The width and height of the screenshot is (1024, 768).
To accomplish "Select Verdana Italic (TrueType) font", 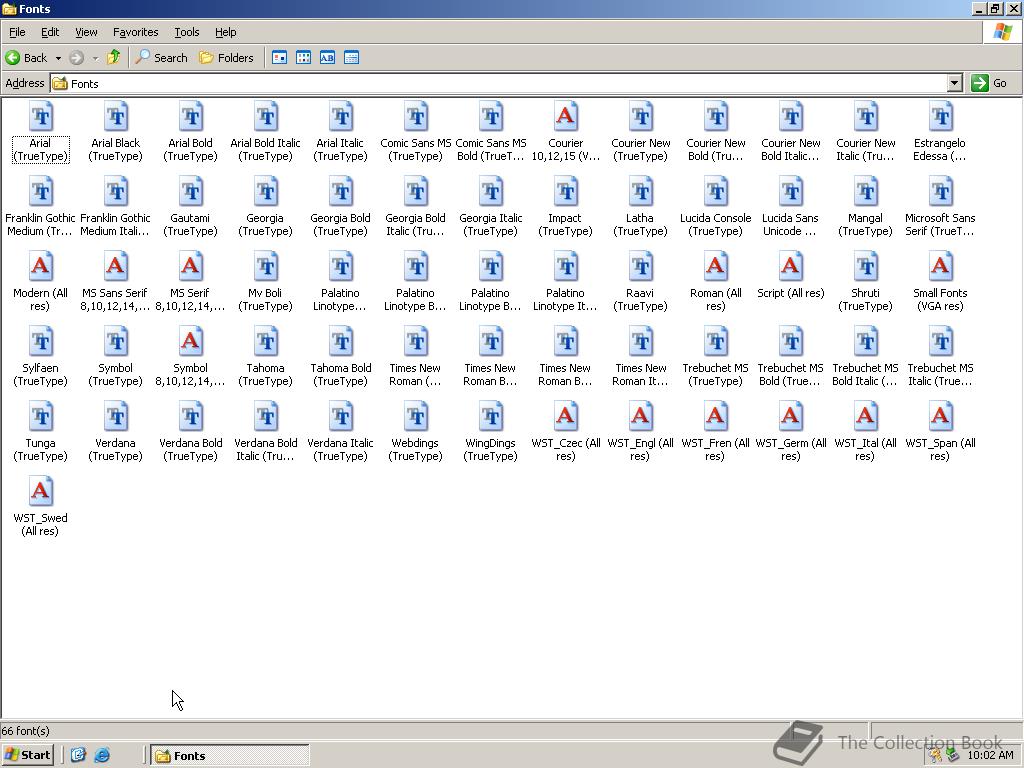I will [x=341, y=417].
